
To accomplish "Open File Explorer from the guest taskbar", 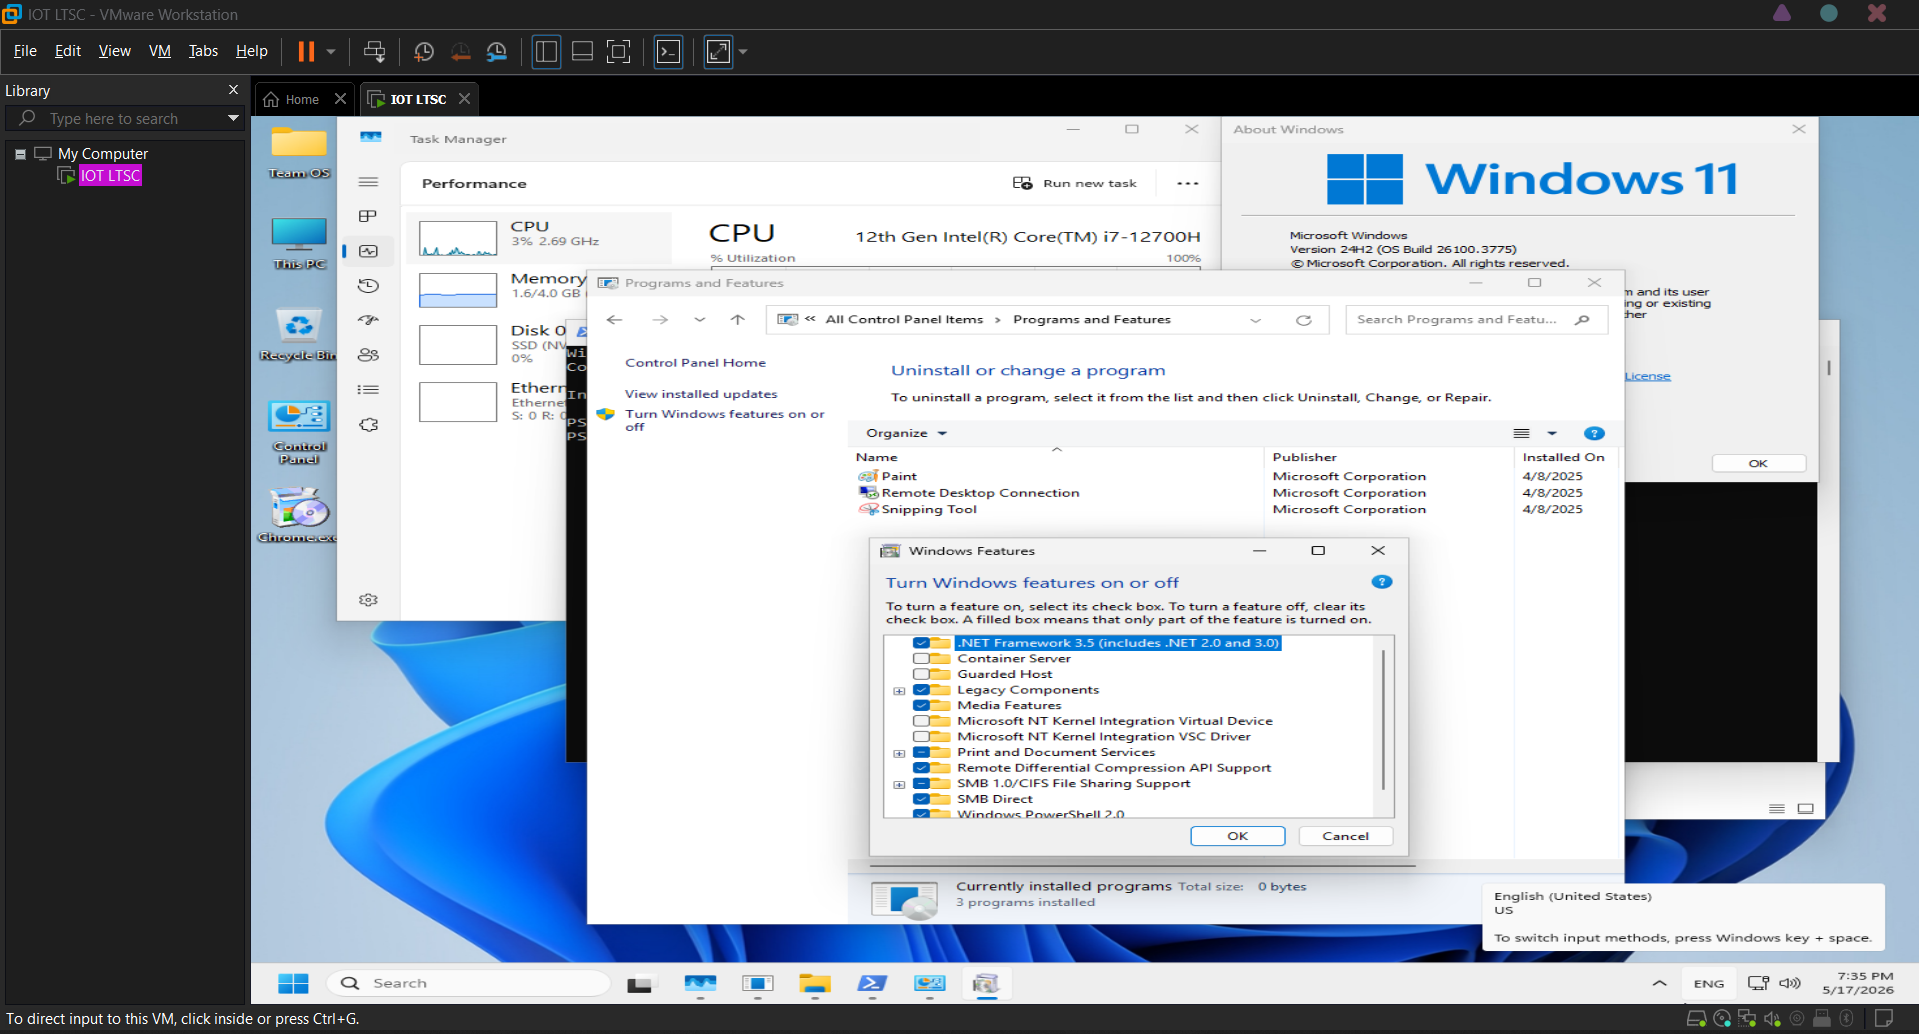I will 815,984.
